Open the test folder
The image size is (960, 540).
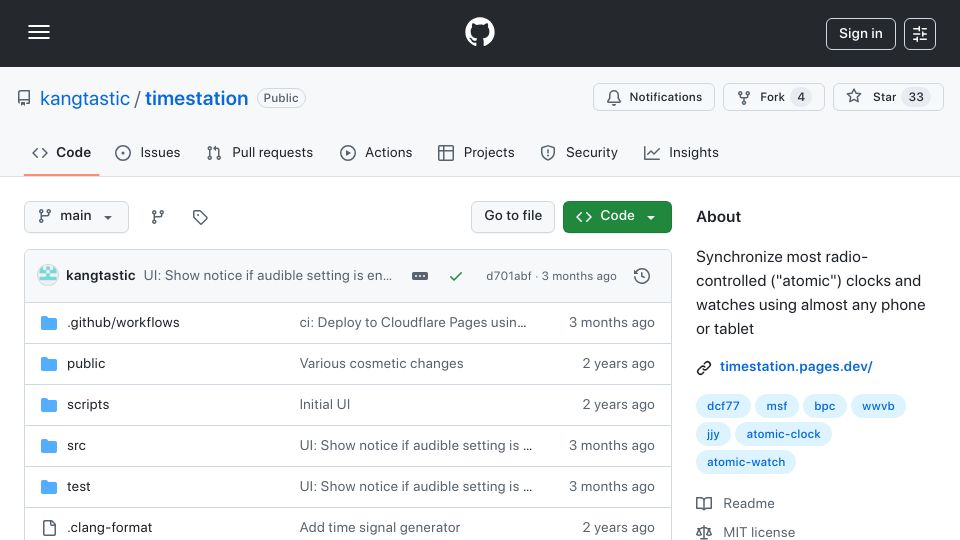coord(78,487)
